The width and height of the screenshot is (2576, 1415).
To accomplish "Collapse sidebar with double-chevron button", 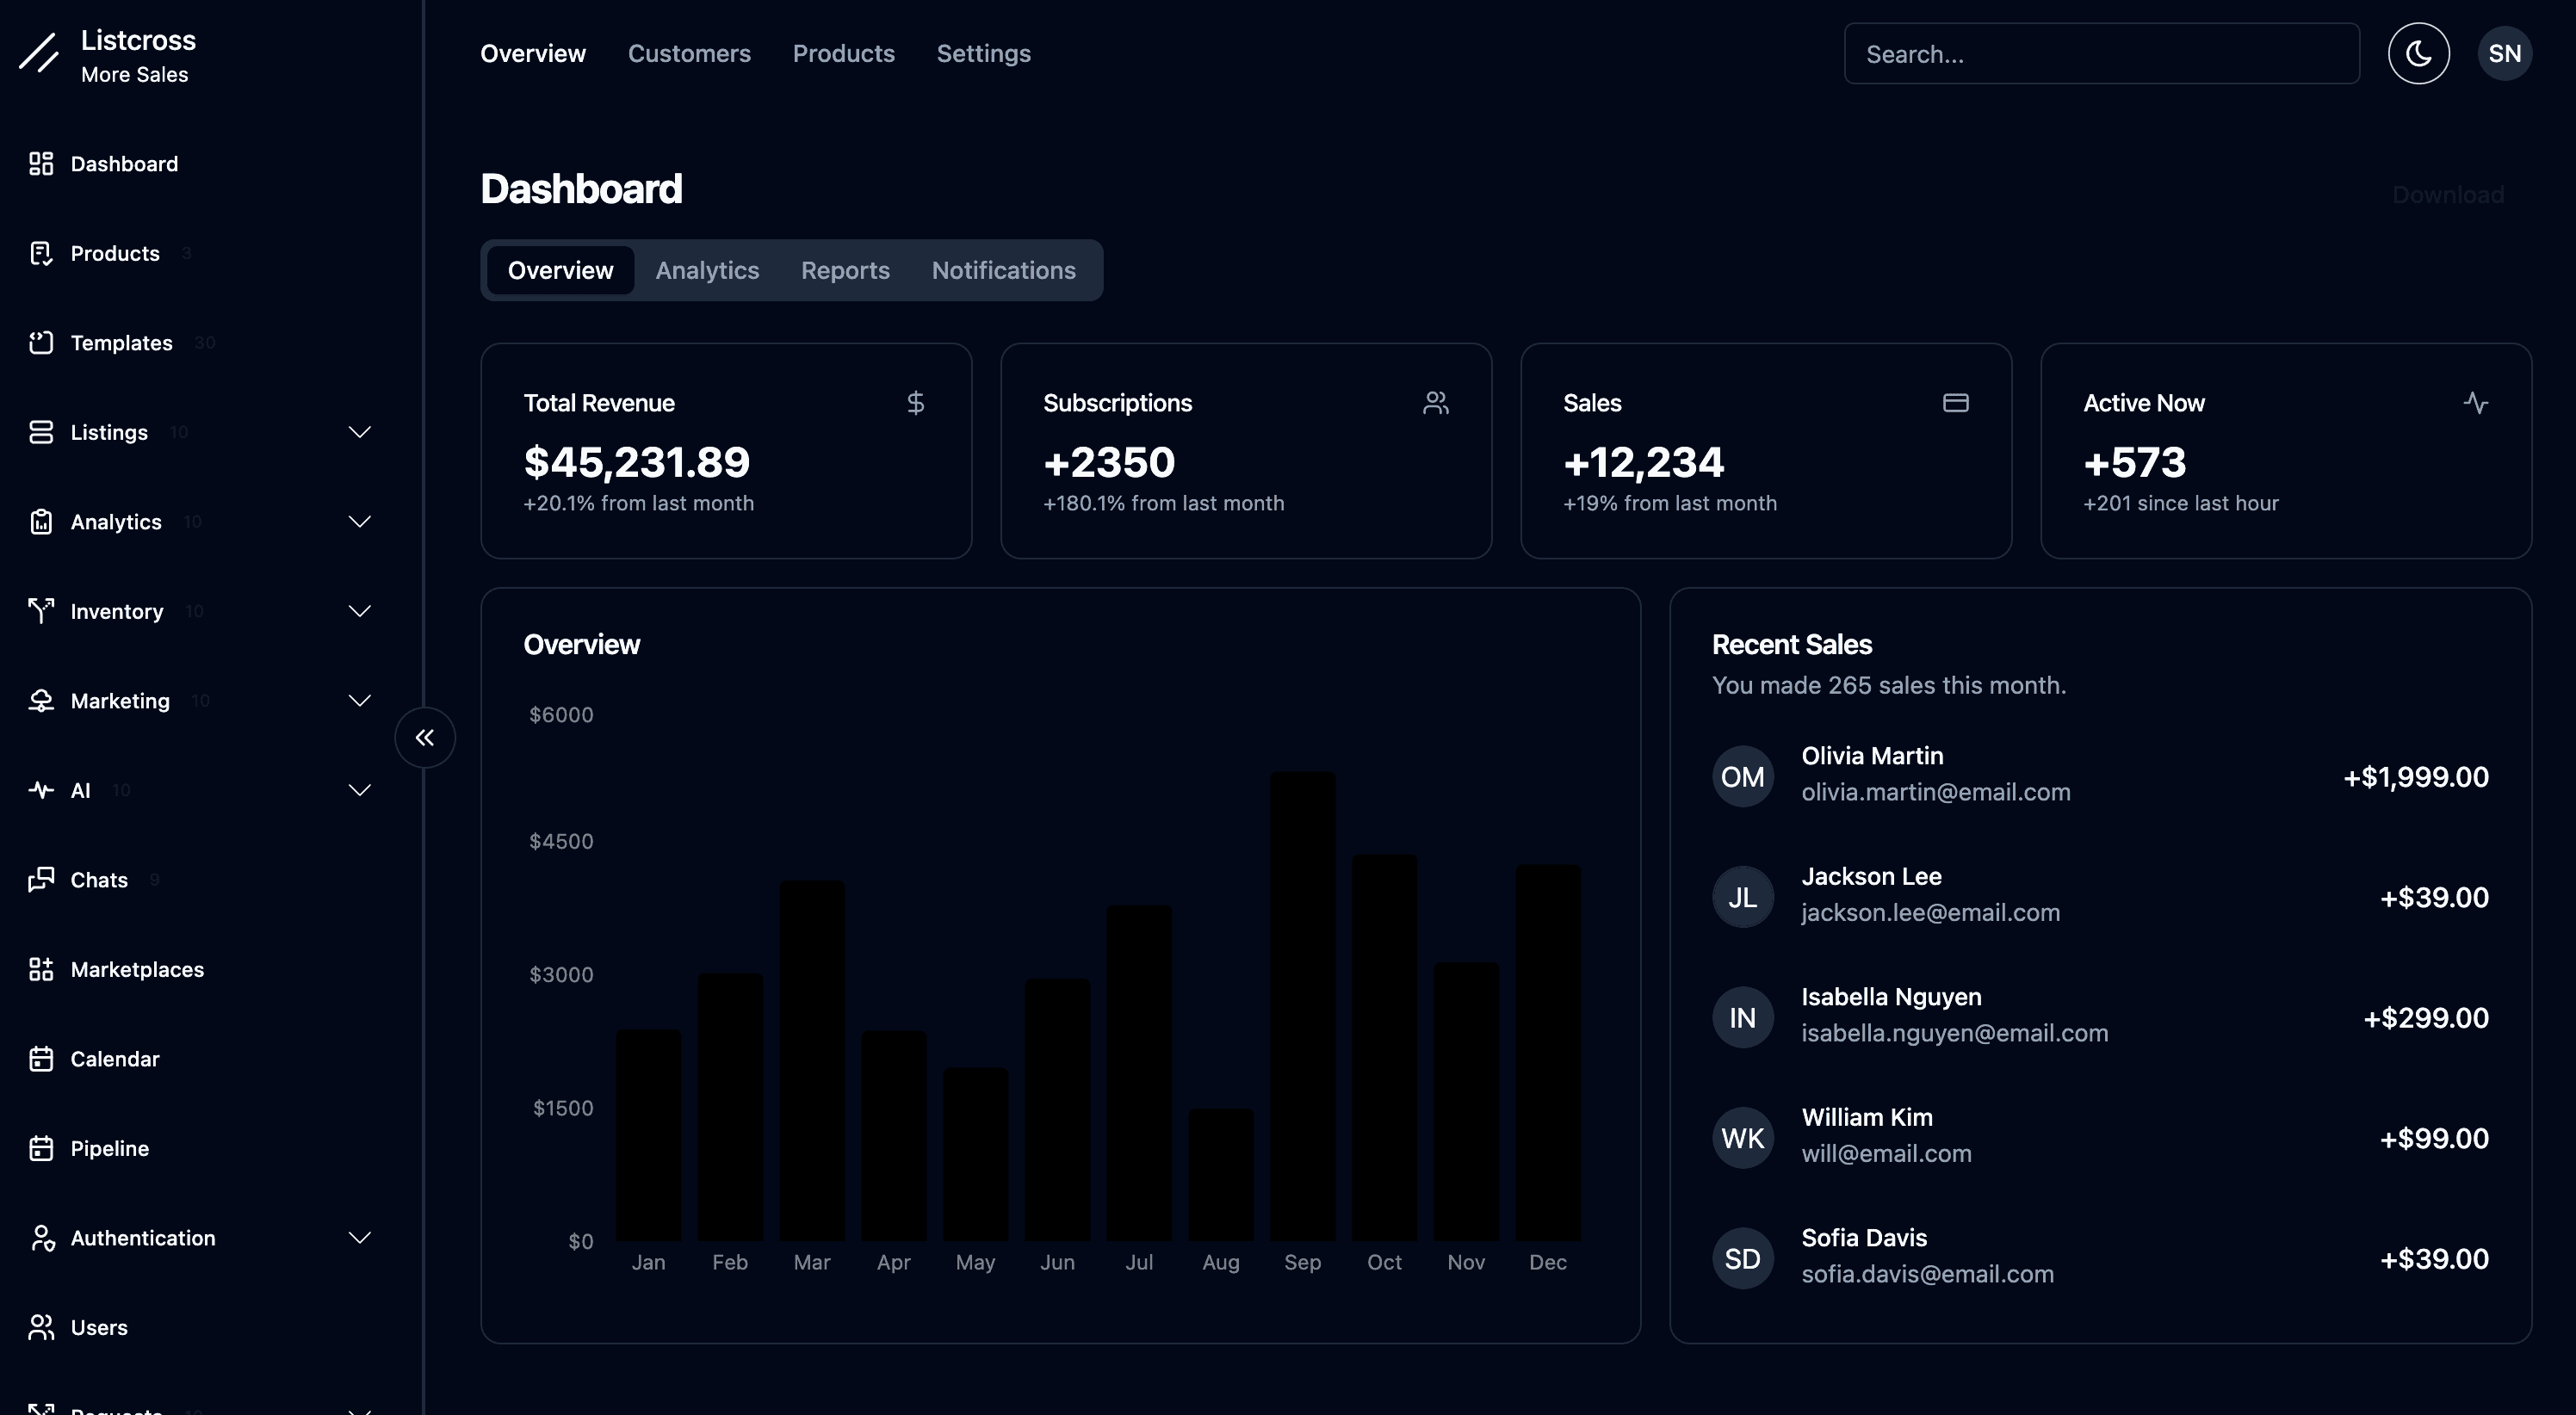I will coord(425,738).
